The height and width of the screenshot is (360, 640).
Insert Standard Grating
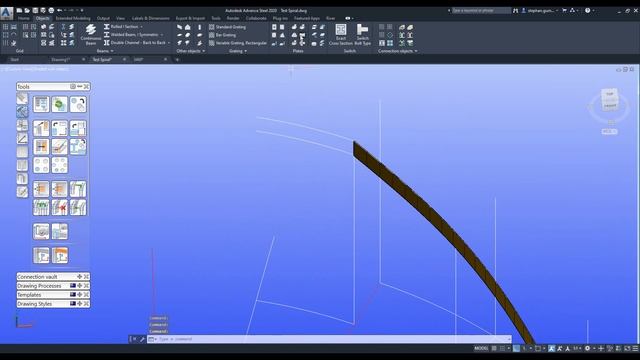click(227, 27)
